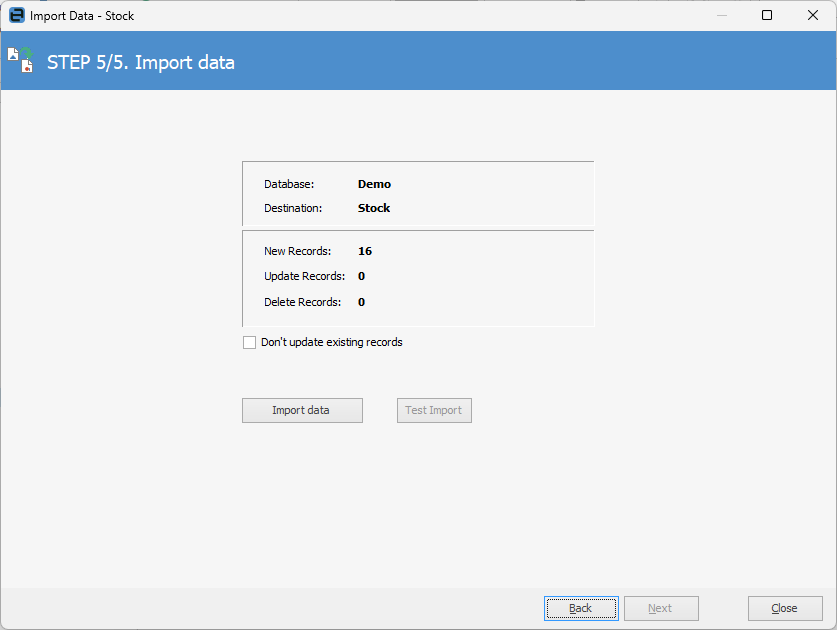Click the app icon in the title bar
The height and width of the screenshot is (630, 837).
point(16,16)
